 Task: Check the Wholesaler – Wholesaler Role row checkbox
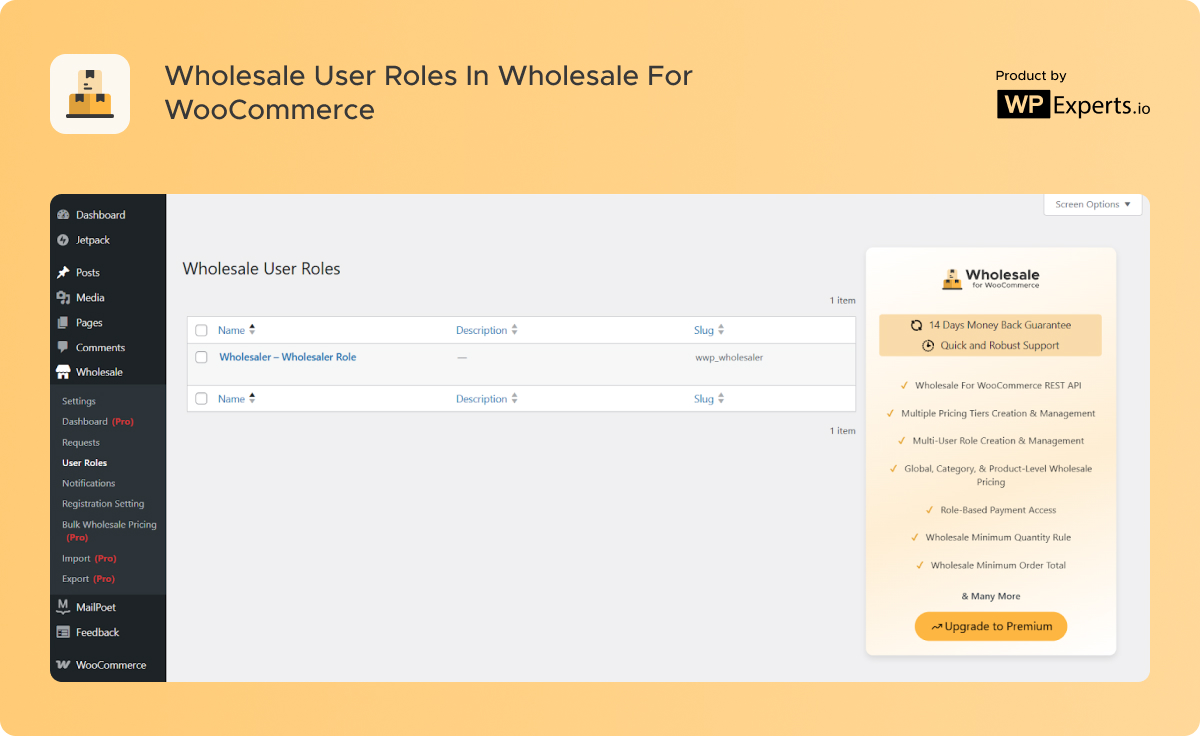pyautogui.click(x=201, y=357)
